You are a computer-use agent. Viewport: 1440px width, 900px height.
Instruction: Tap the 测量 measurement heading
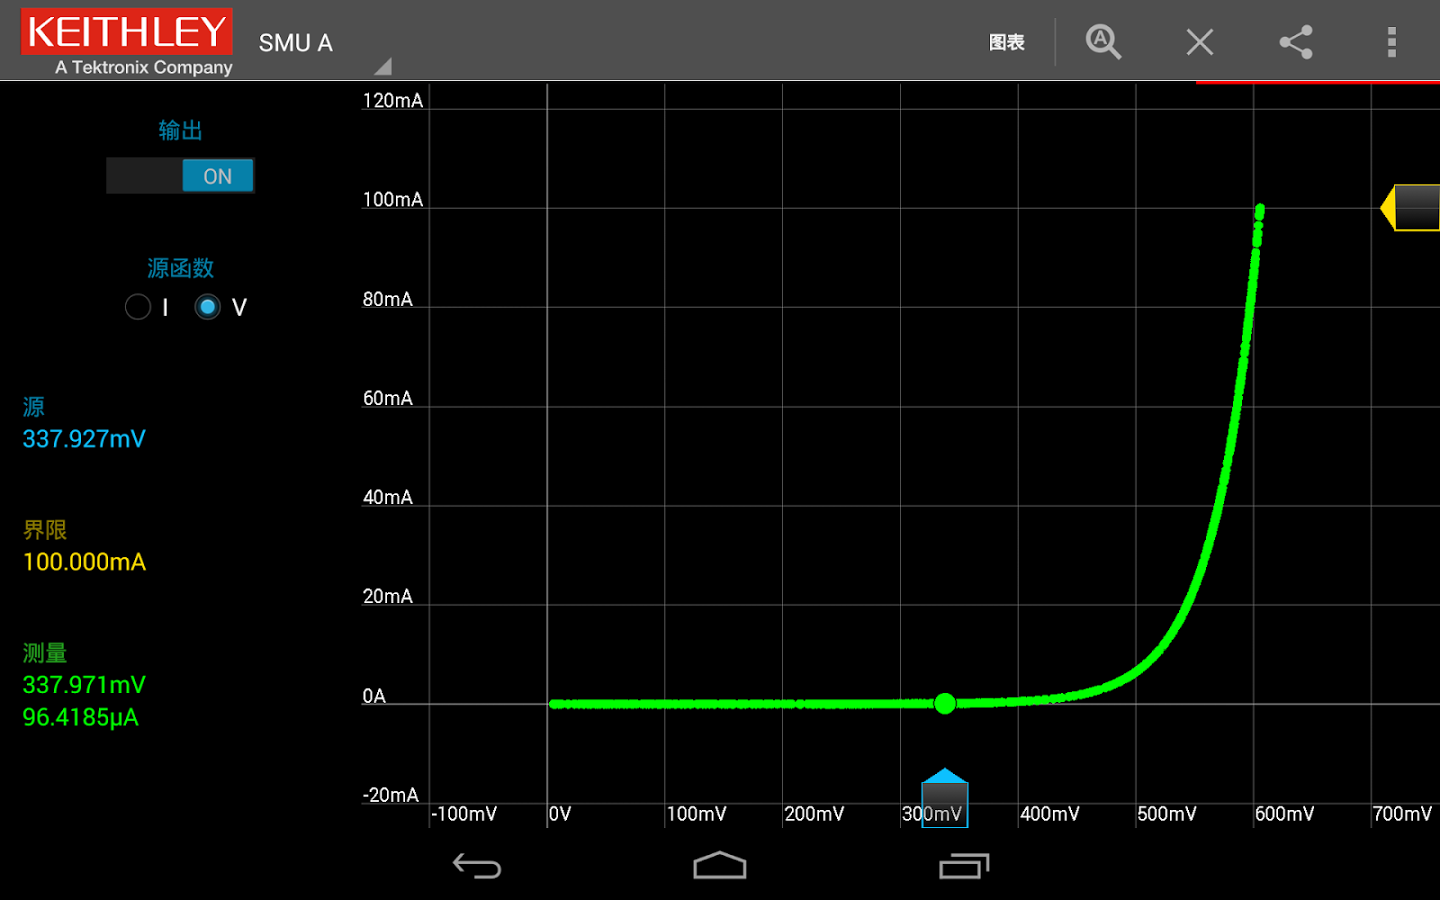(x=45, y=653)
